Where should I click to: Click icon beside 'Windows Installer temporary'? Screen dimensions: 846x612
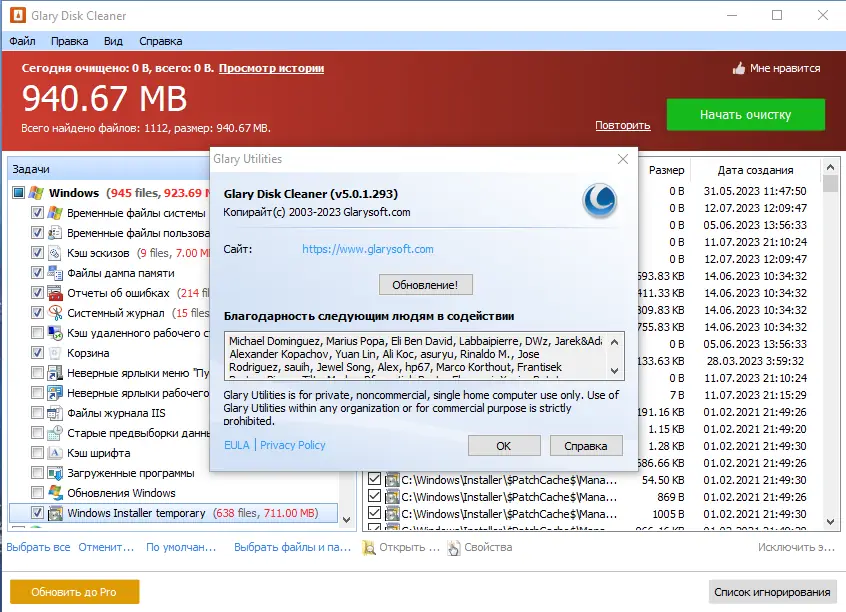55,513
